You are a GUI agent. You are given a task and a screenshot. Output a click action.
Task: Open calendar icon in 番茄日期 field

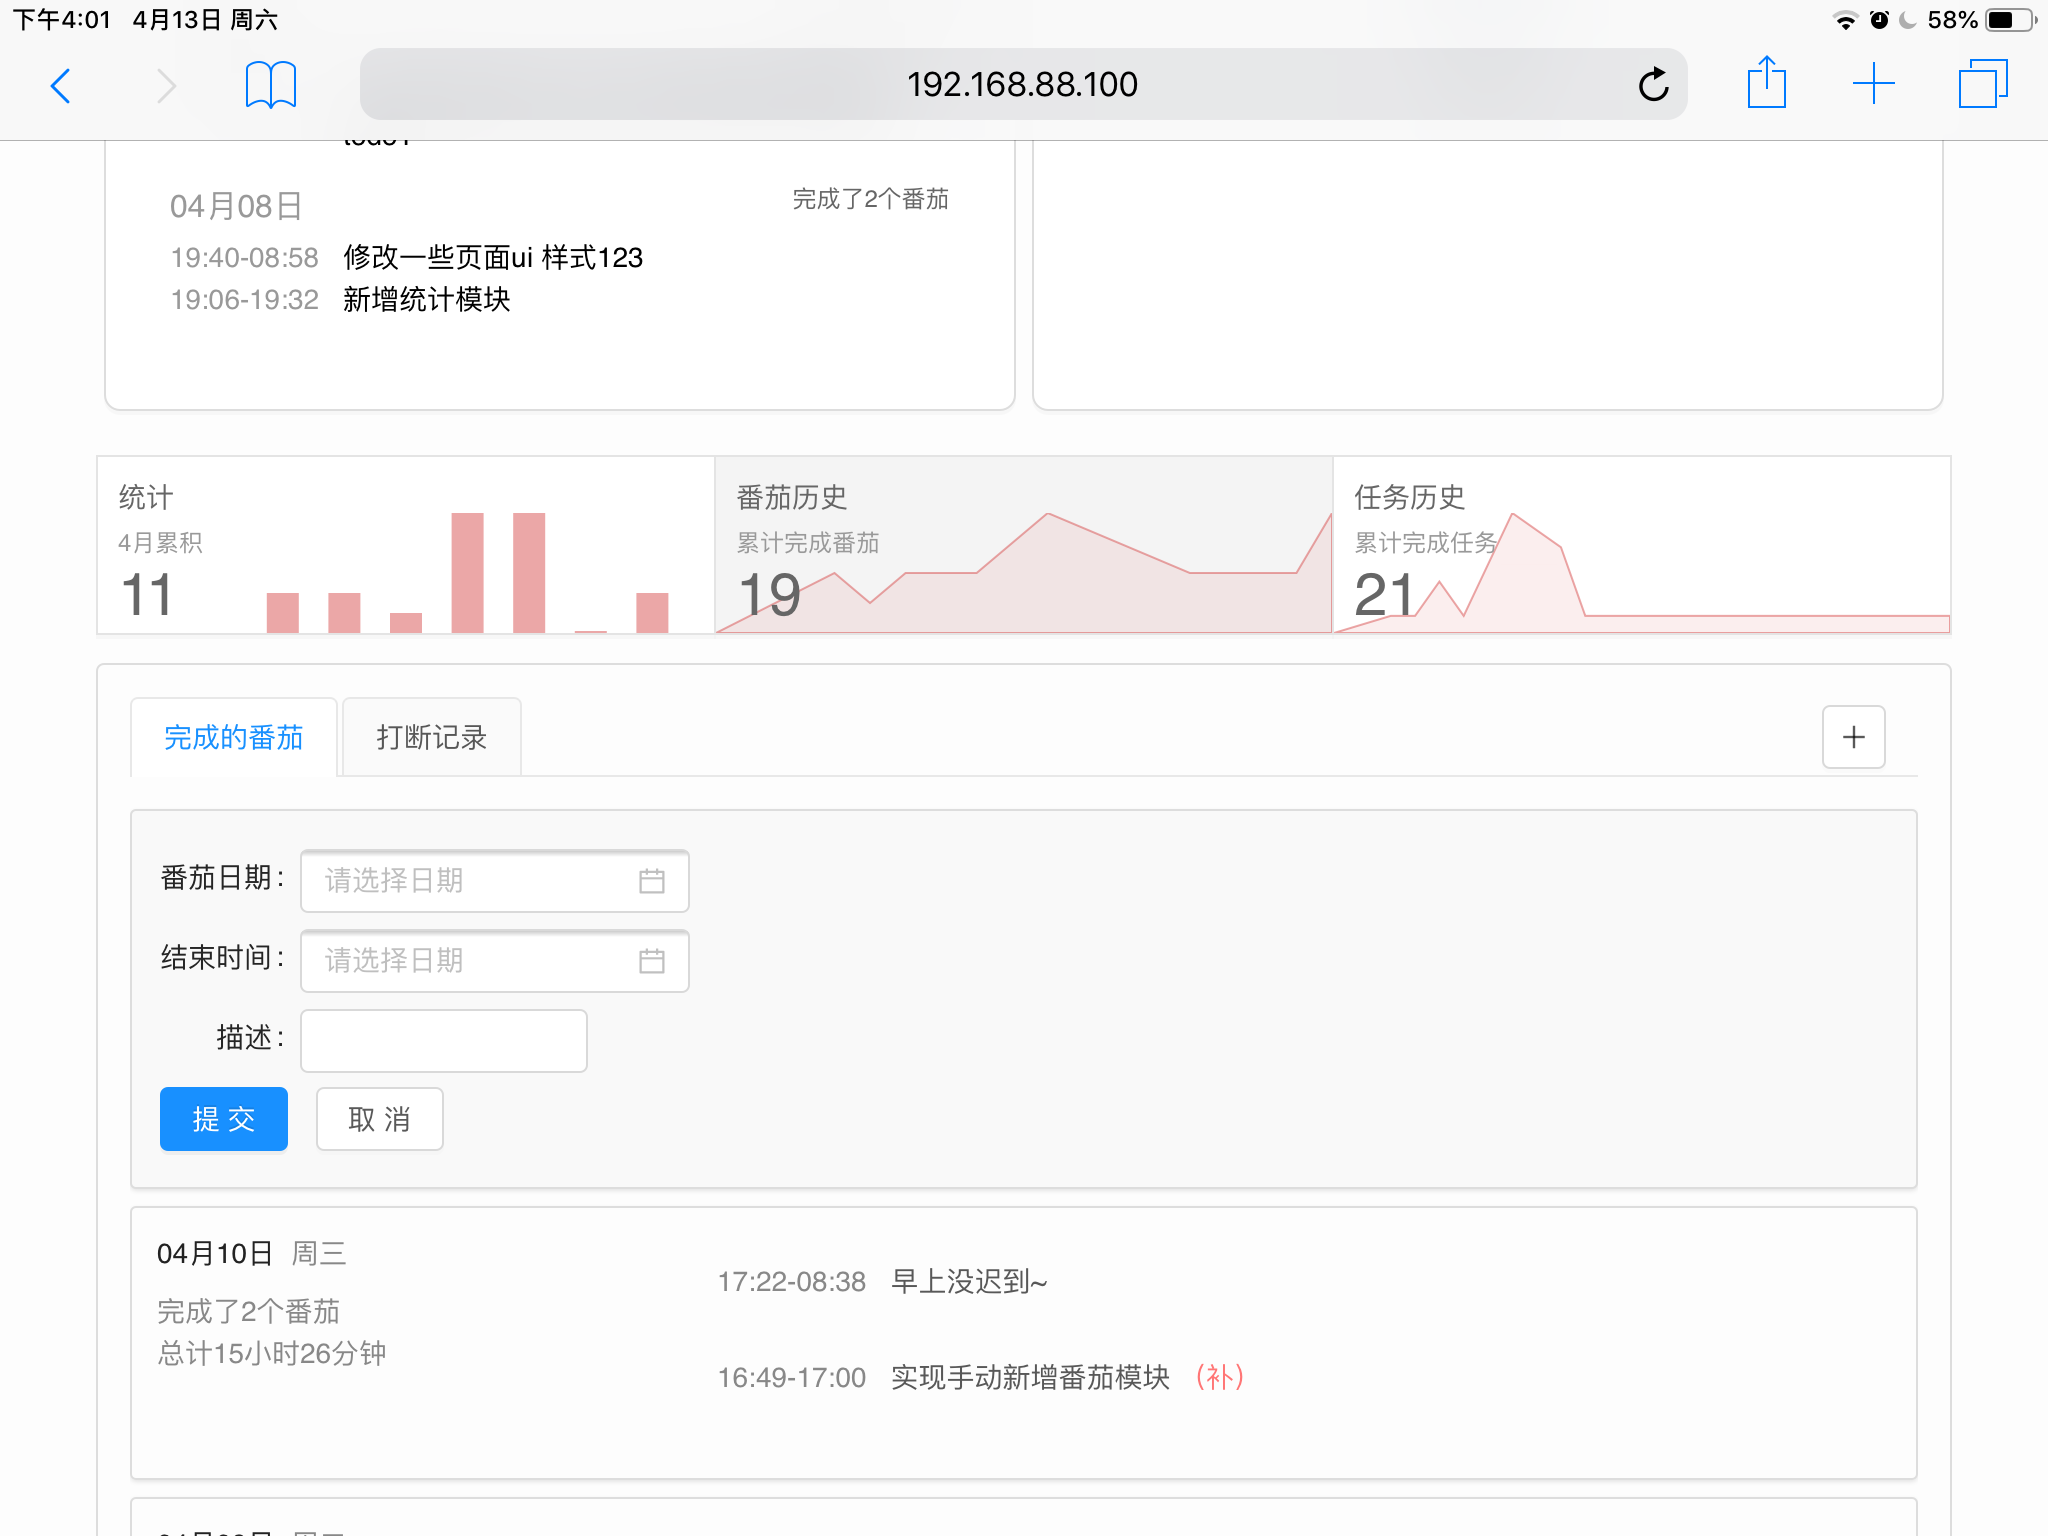coord(652,881)
